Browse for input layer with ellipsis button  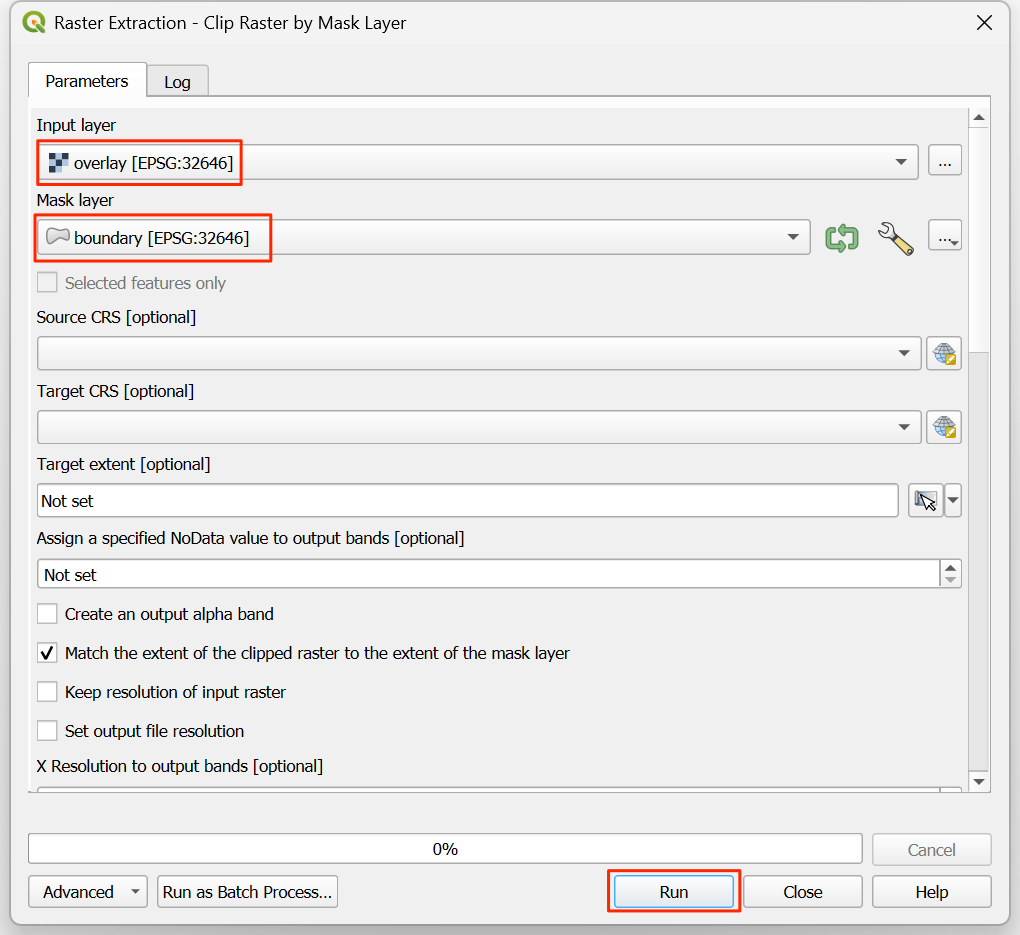[944, 162]
